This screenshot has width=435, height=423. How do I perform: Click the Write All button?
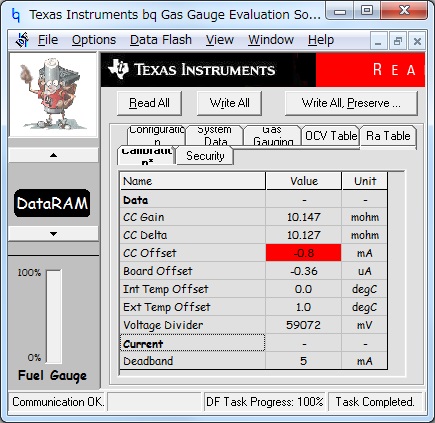[229, 103]
